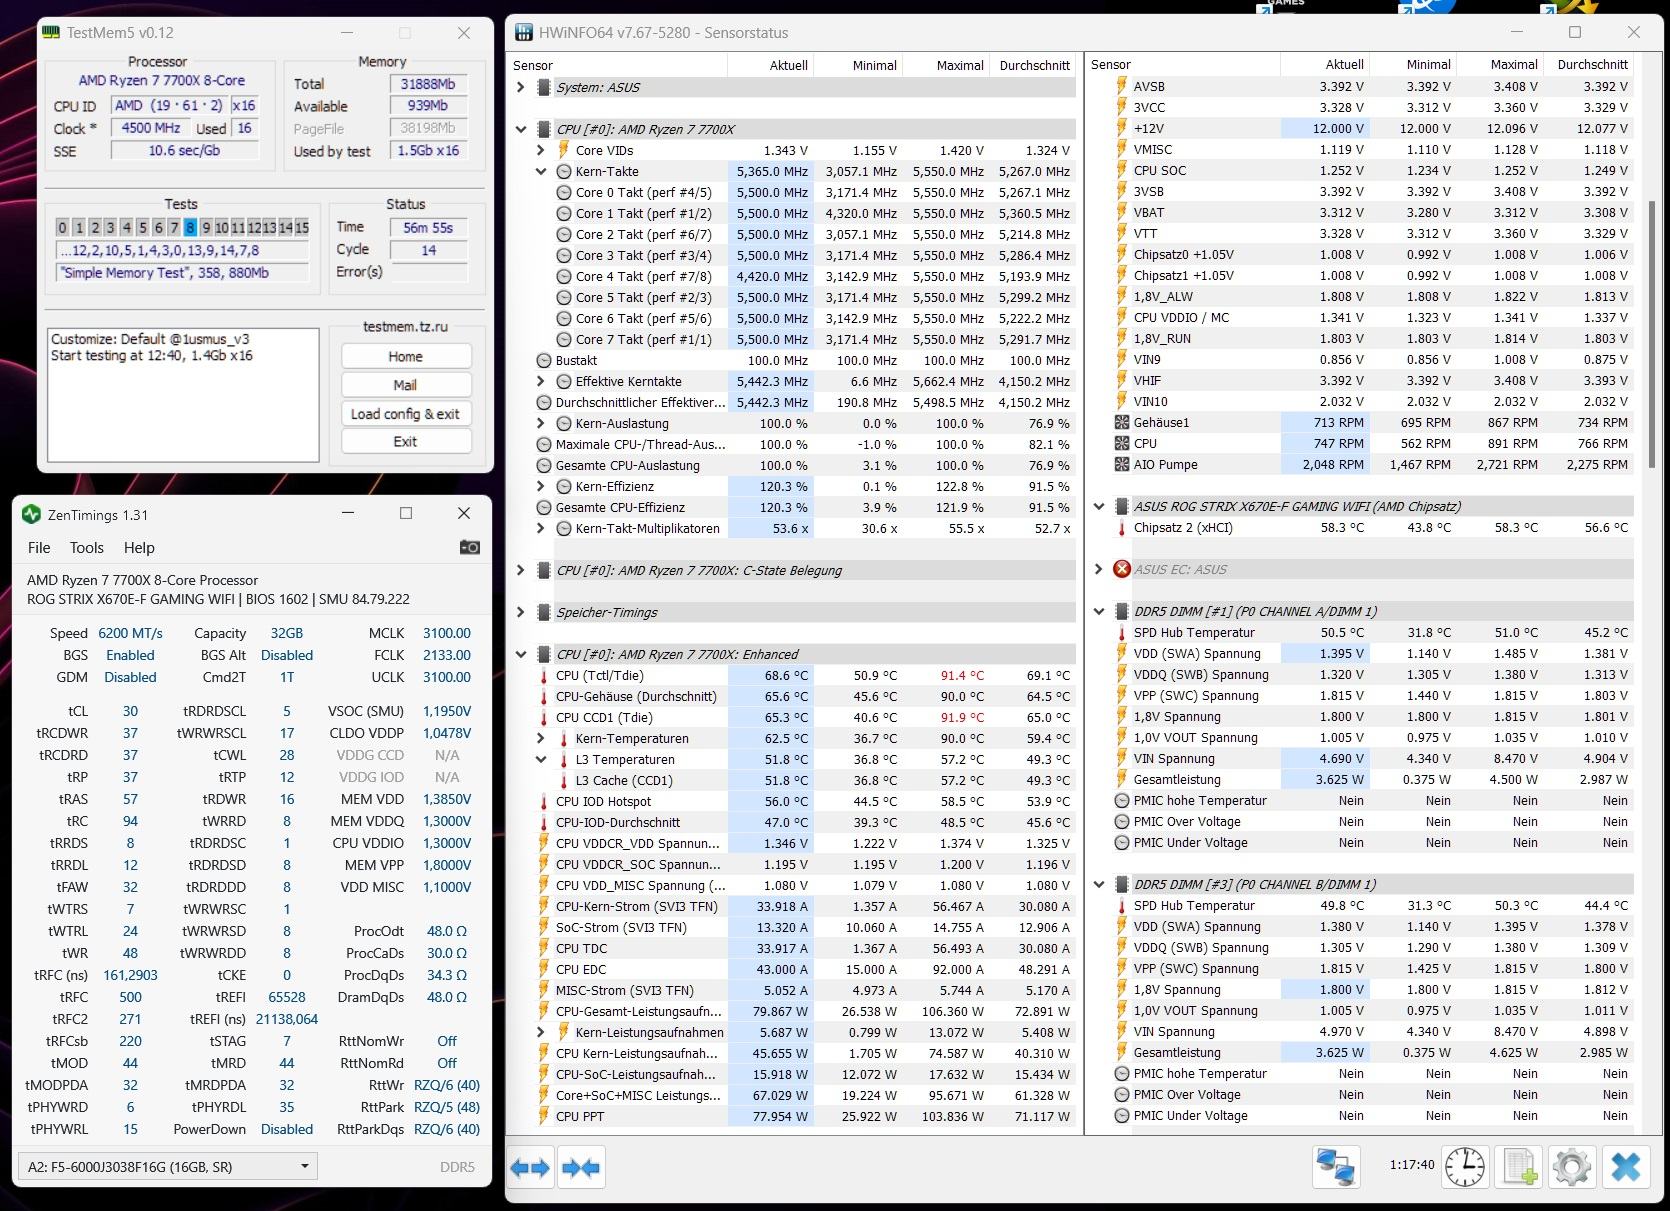
Task: Click the Gehäuse1 fan icon
Action: pos(1122,422)
